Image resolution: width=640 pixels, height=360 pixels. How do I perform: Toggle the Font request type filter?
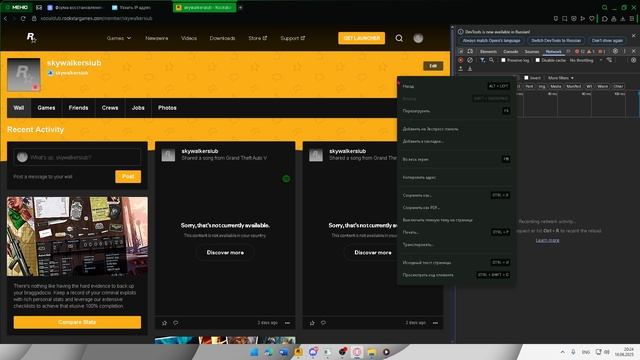click(529, 86)
